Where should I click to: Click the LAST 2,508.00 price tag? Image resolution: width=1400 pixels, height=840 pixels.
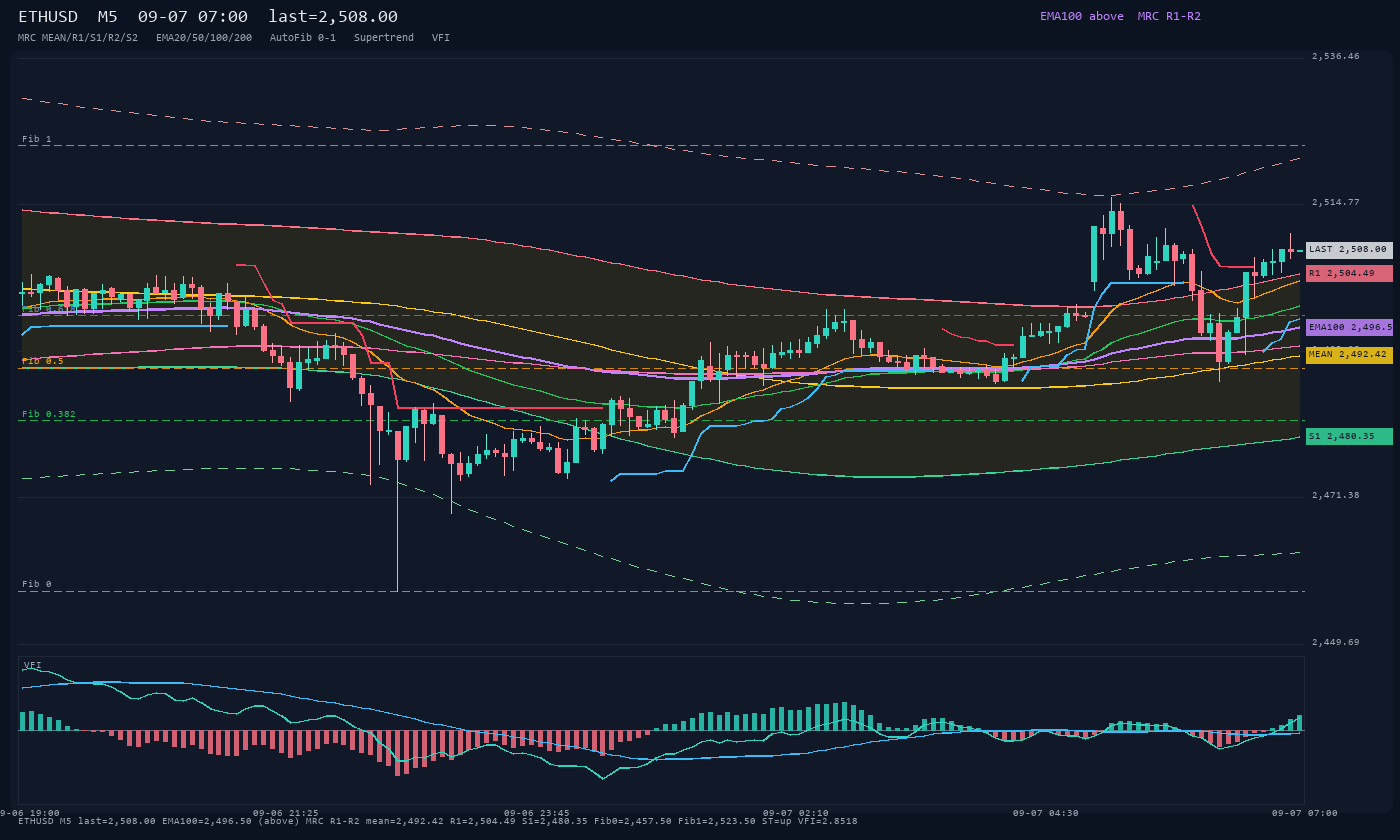pyautogui.click(x=1349, y=250)
